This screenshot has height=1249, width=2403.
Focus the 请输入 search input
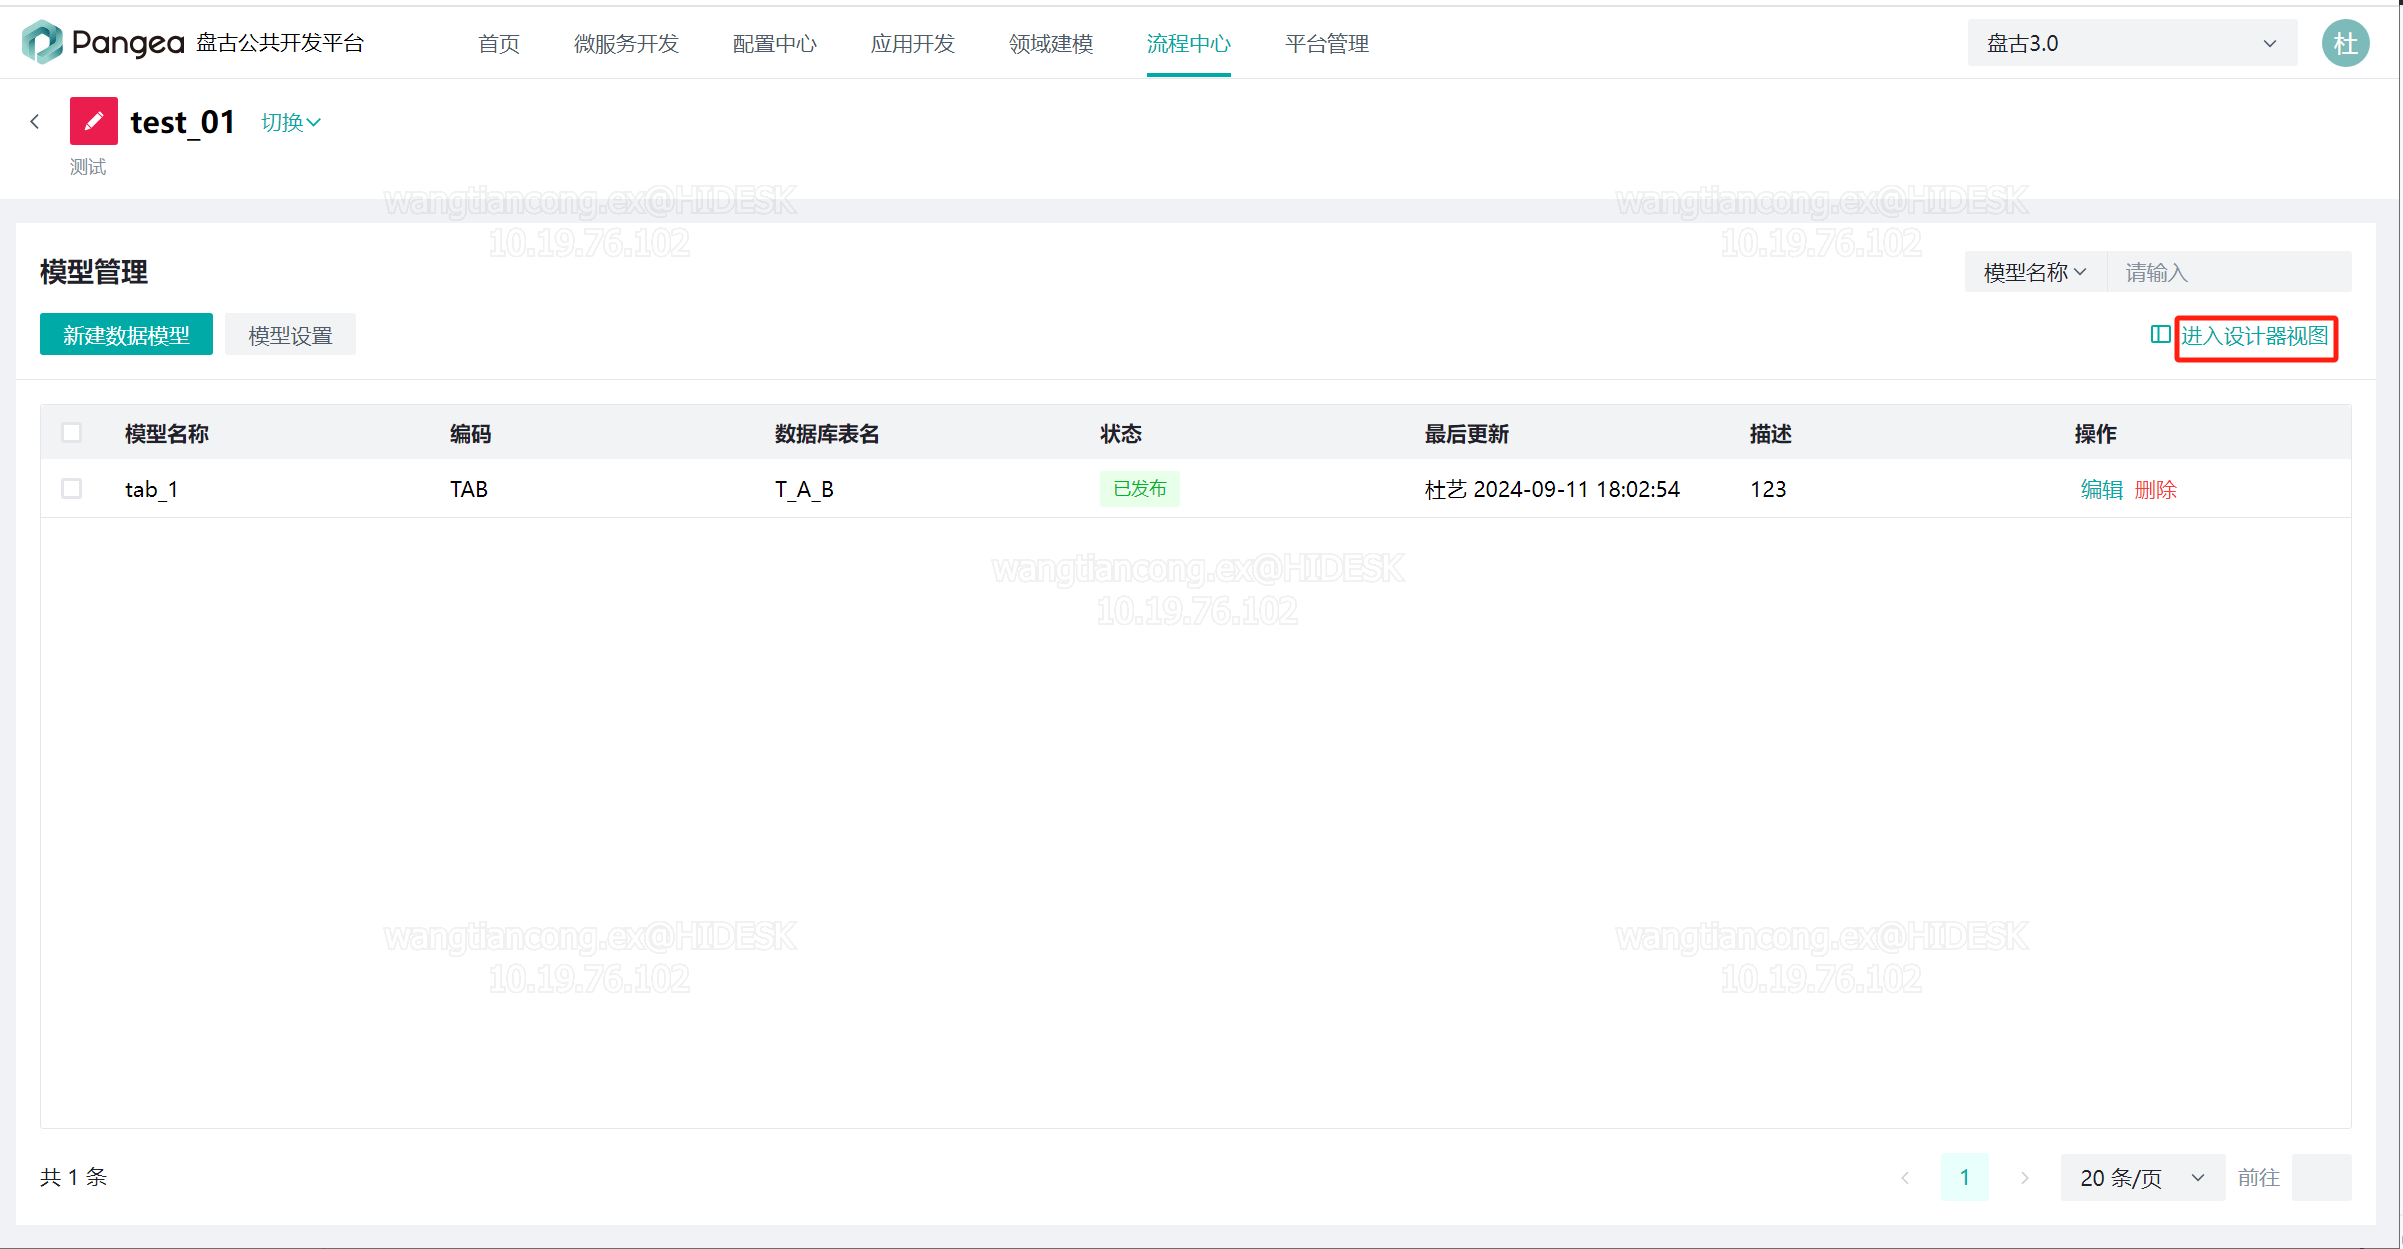click(x=2229, y=272)
